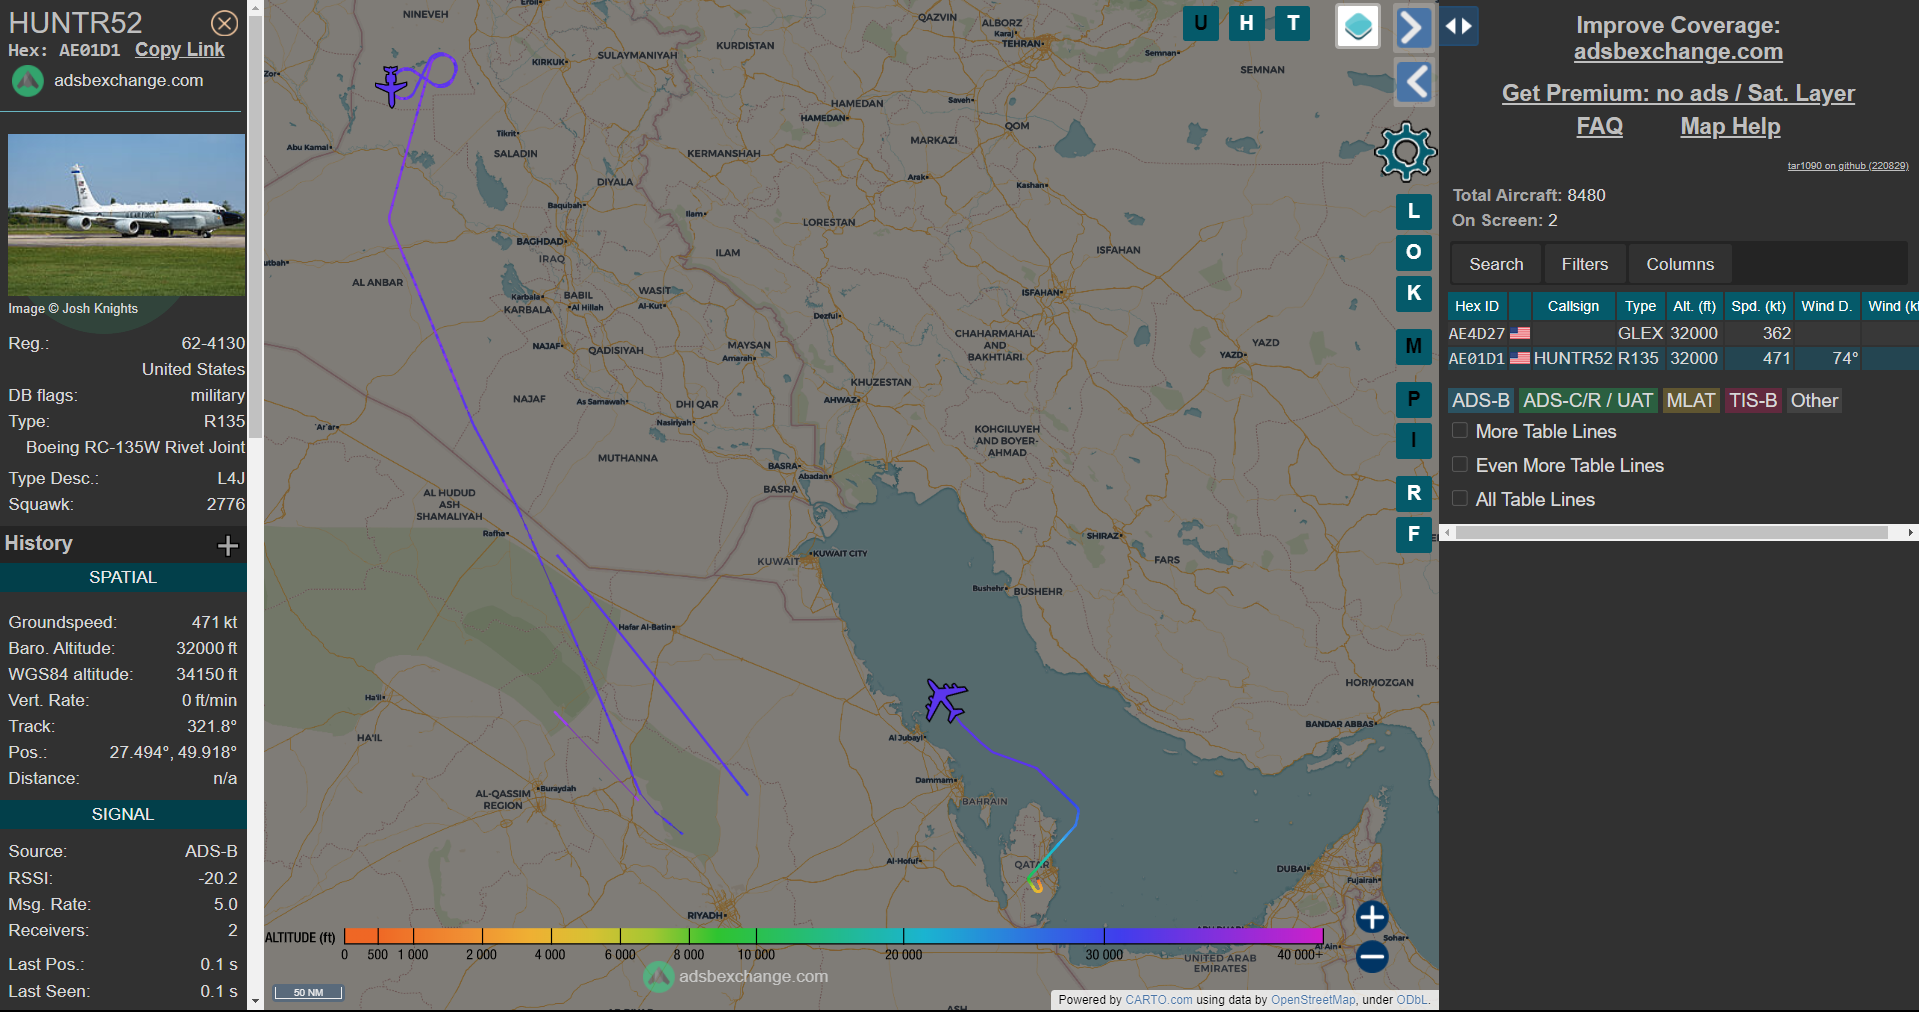Expand the History section plus icon
1919x1012 pixels.
click(x=228, y=545)
